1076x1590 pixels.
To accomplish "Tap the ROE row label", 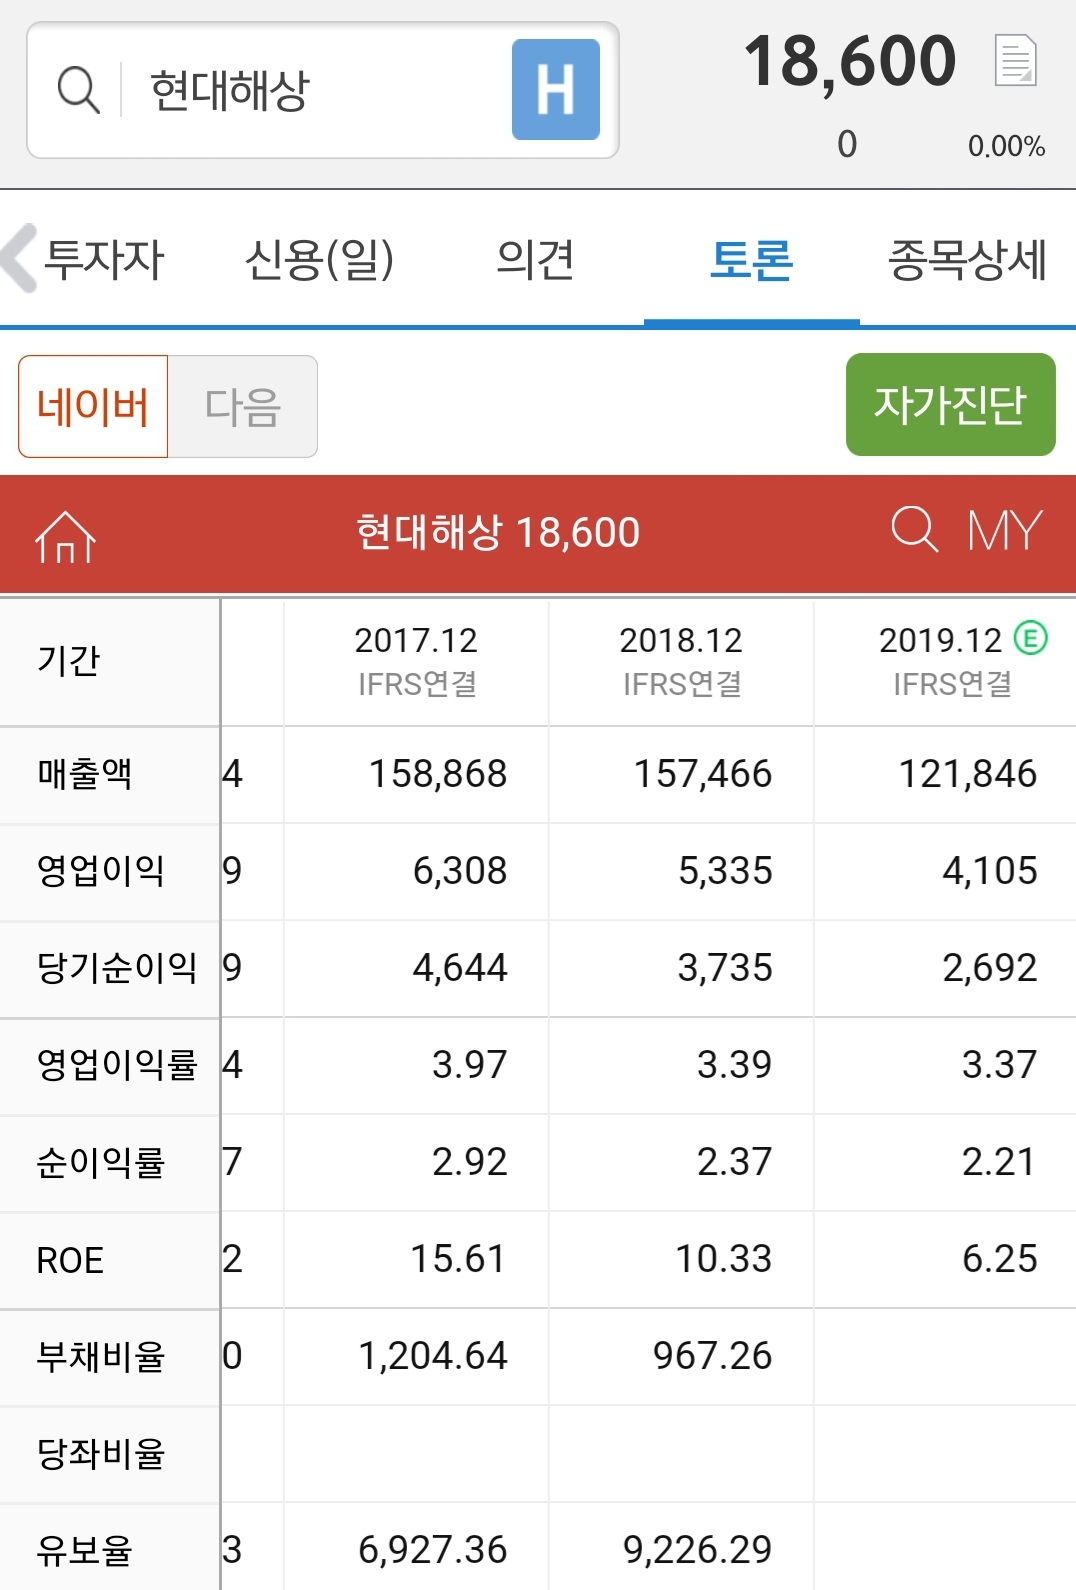I will [x=70, y=1260].
